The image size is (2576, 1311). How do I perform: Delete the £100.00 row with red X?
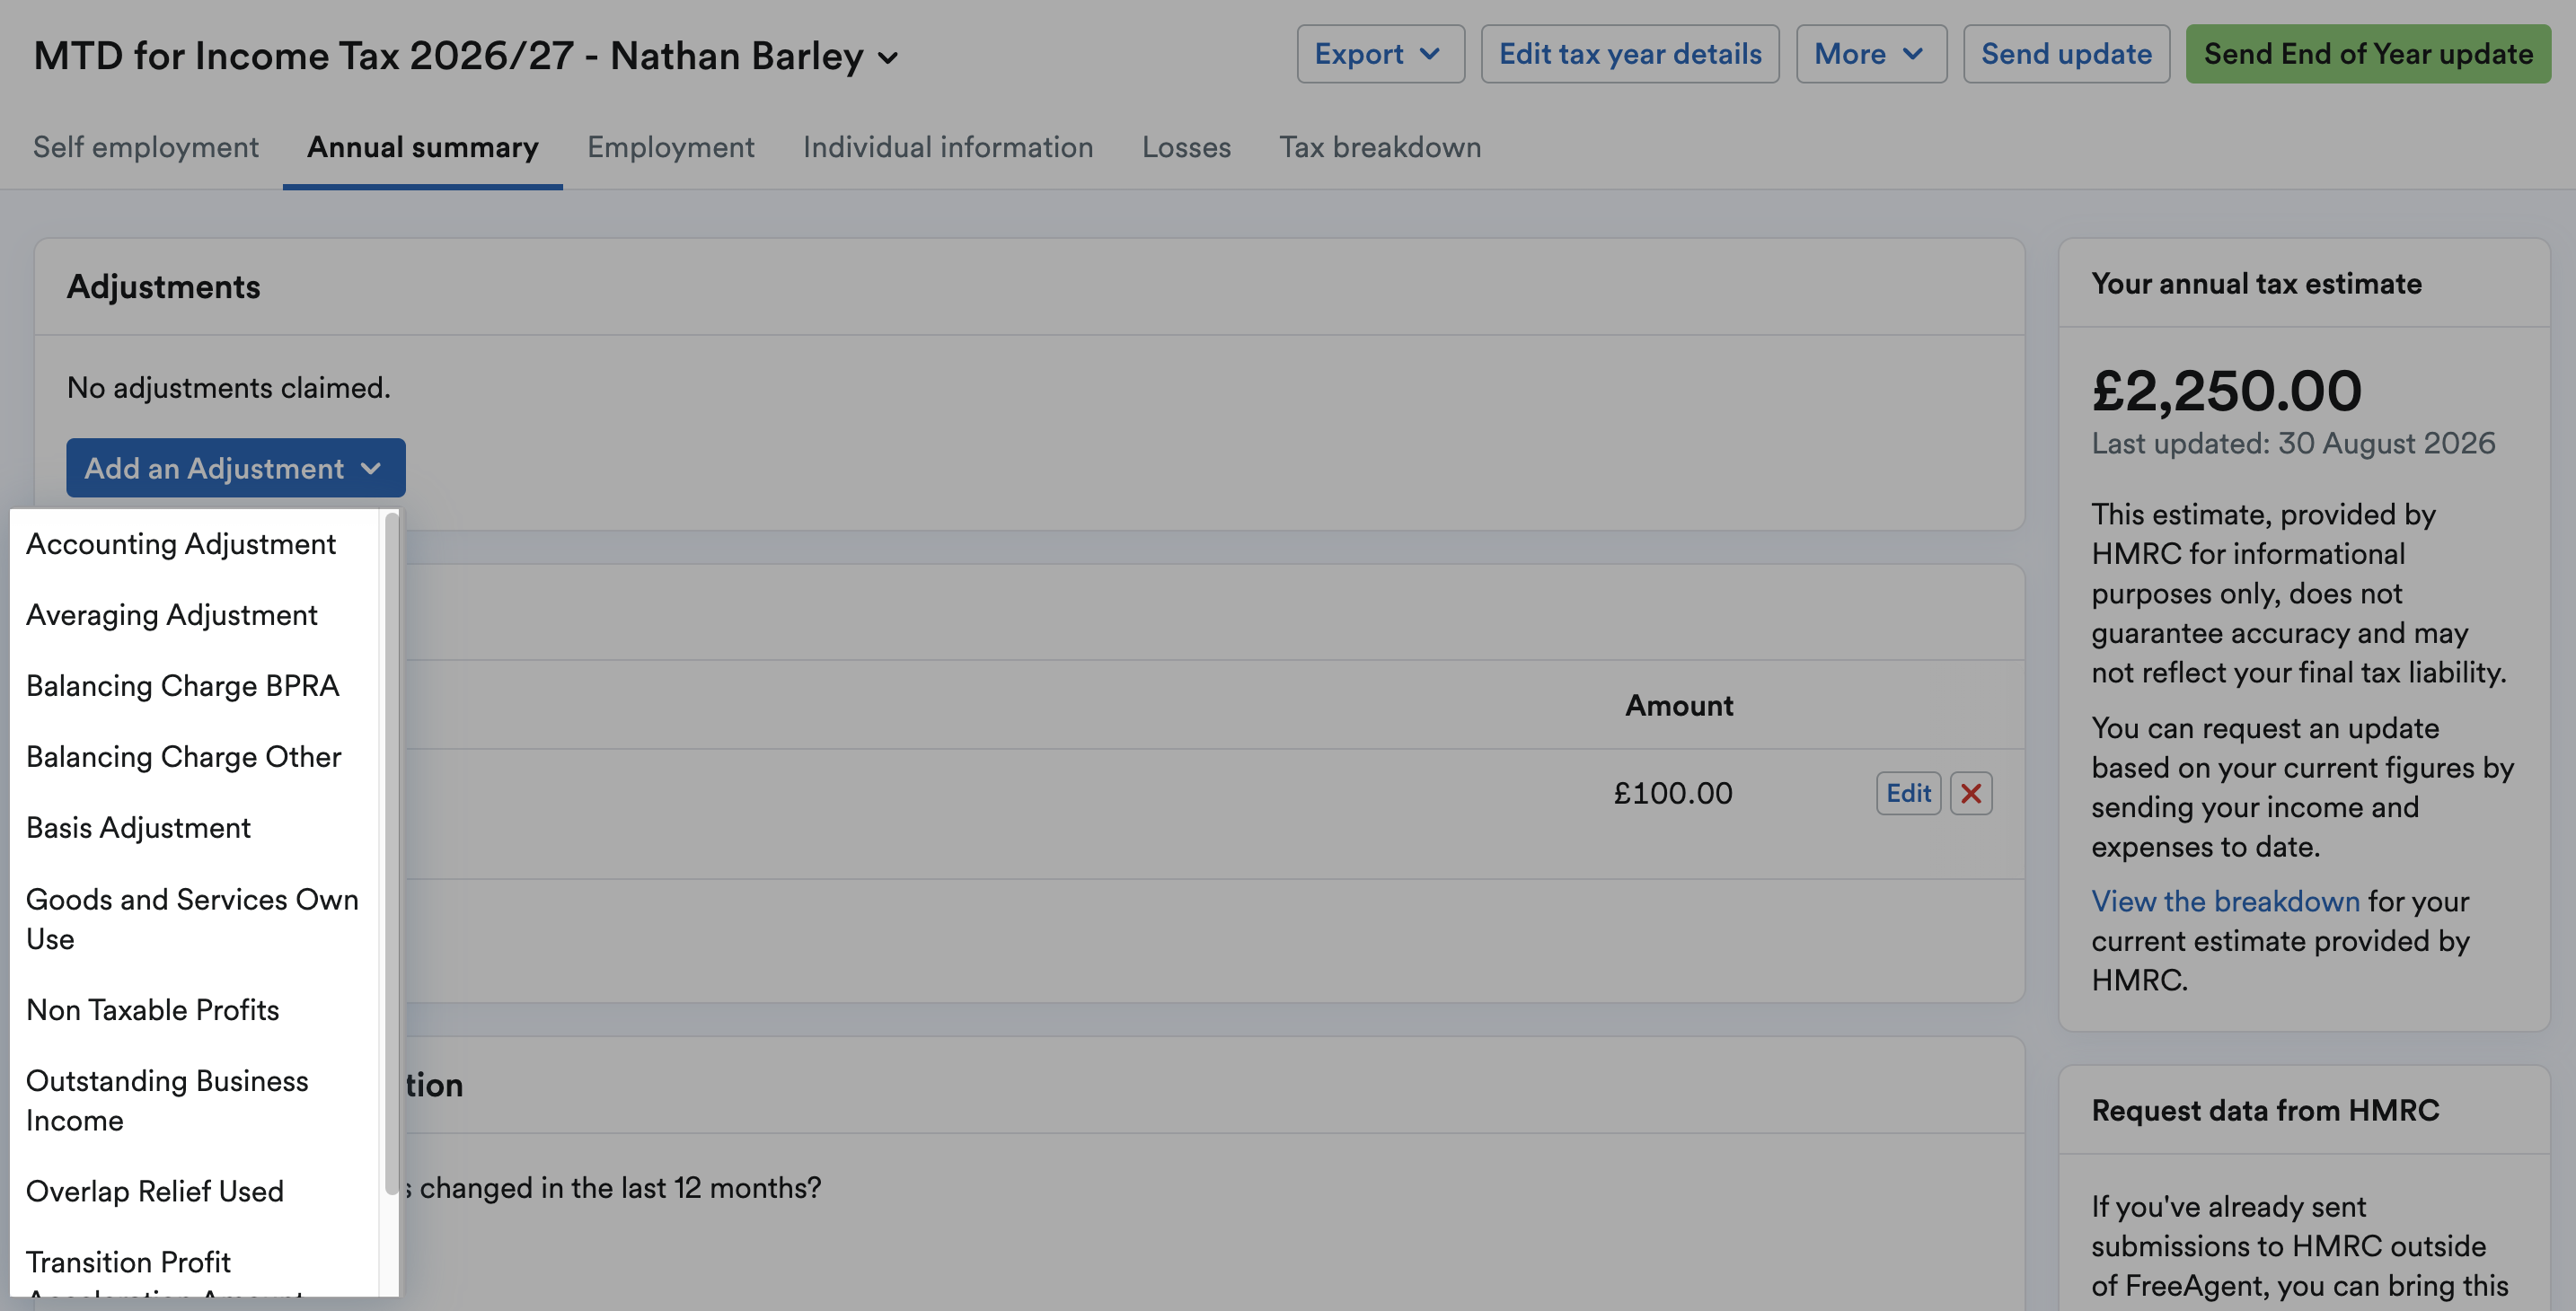[x=1970, y=793]
